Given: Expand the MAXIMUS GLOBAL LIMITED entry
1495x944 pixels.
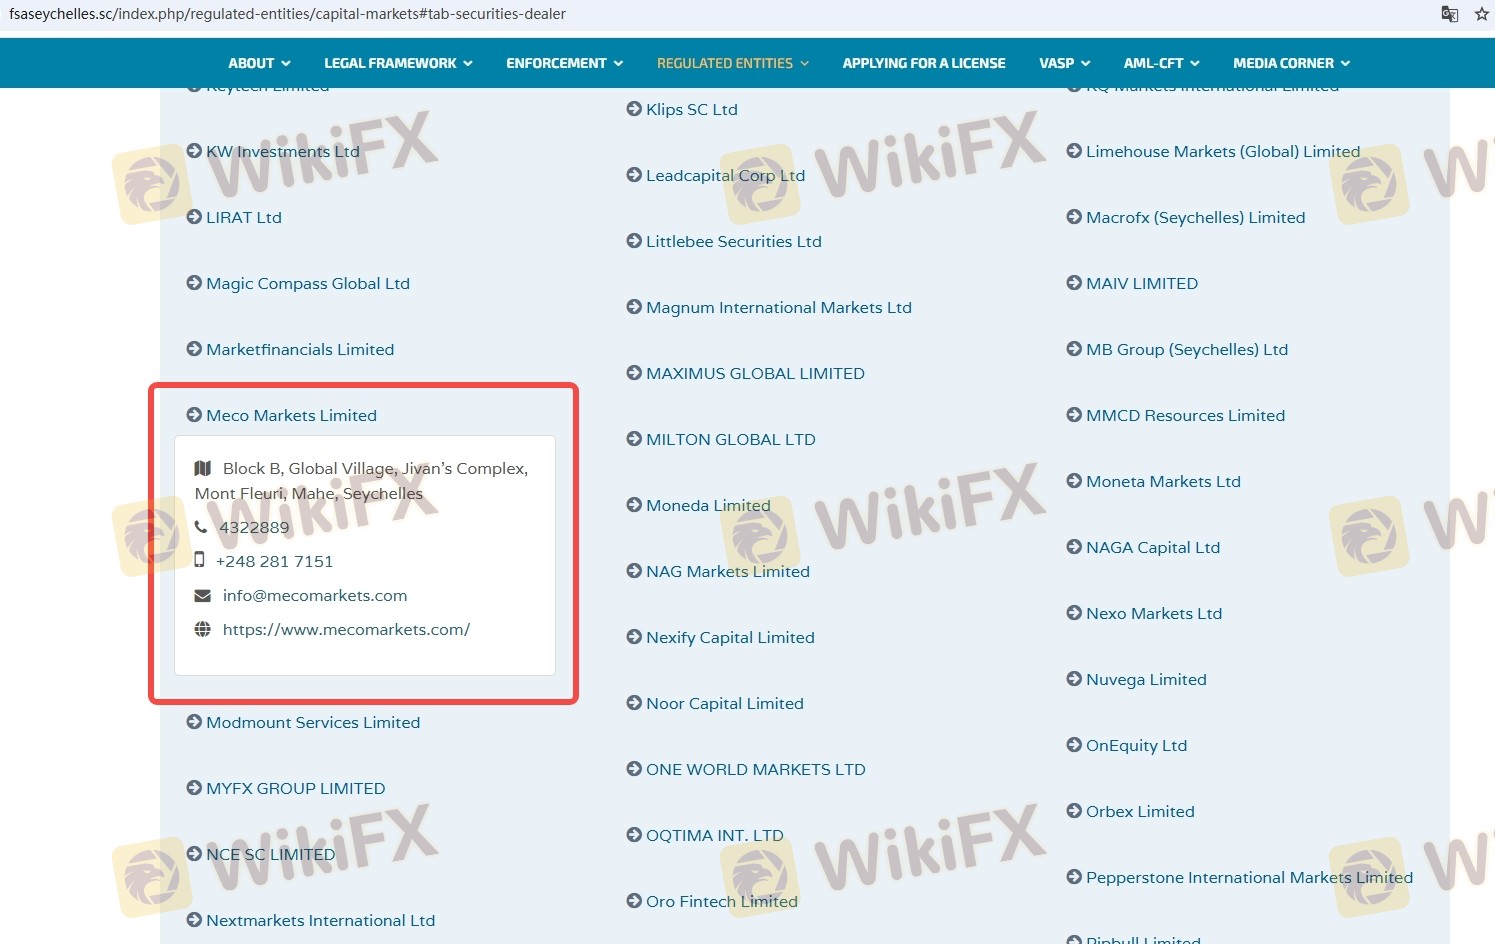Looking at the screenshot, I should 754,374.
